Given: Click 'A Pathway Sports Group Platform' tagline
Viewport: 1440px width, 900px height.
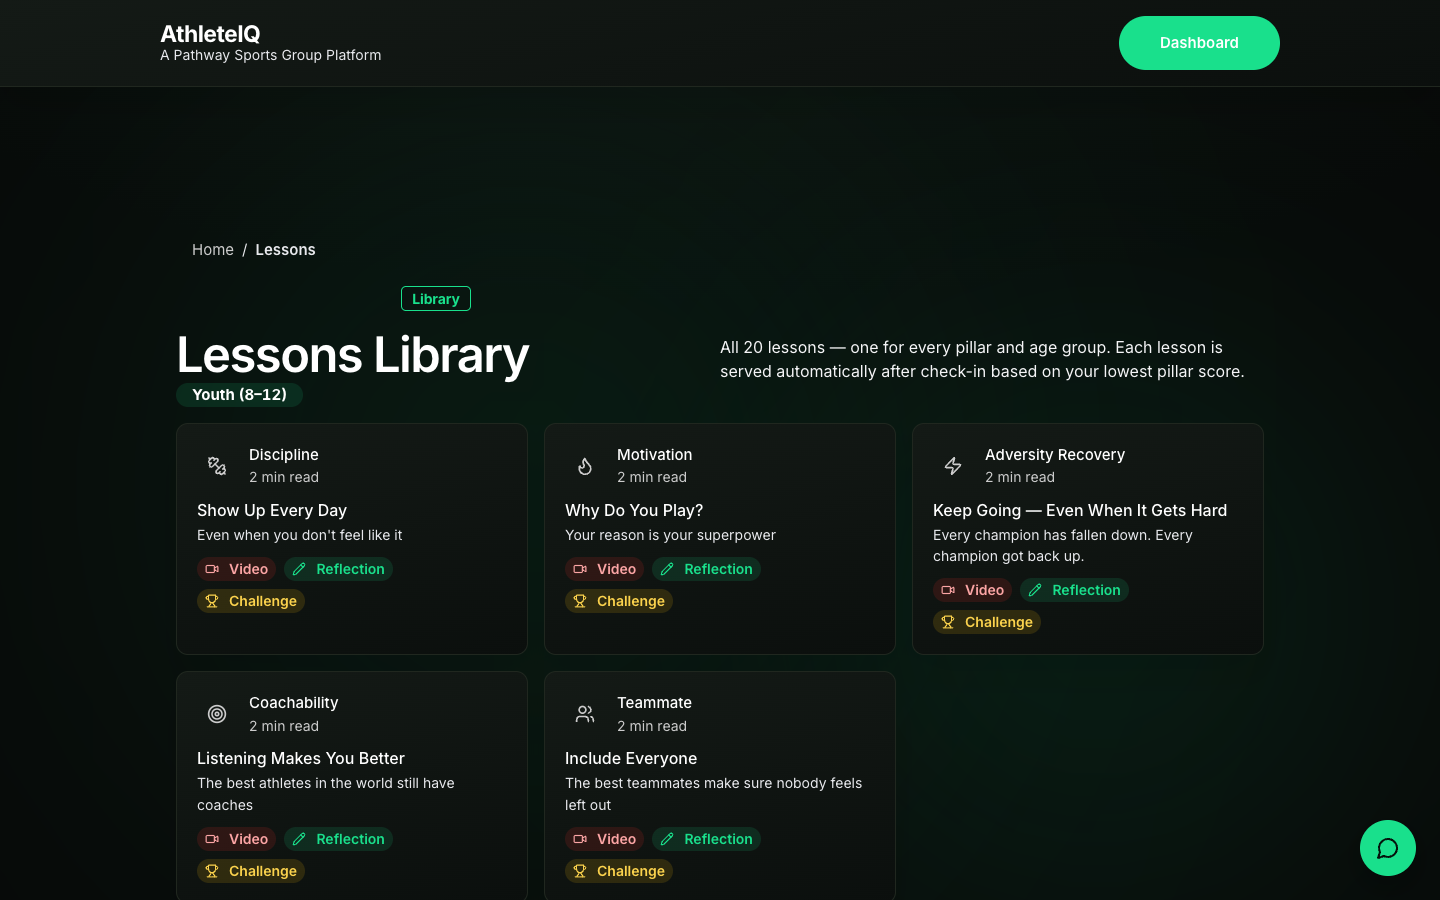Looking at the screenshot, I should 271,56.
